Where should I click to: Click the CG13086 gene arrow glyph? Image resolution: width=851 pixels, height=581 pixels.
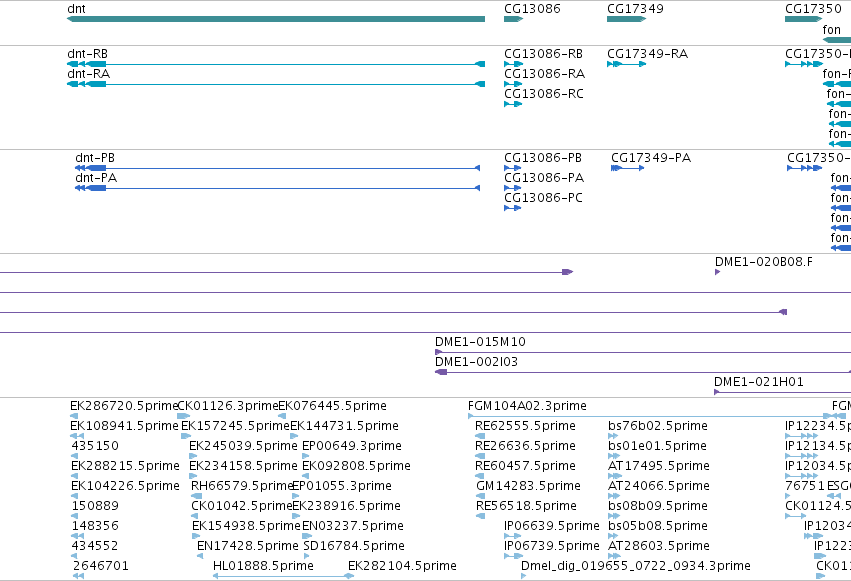(513, 19)
